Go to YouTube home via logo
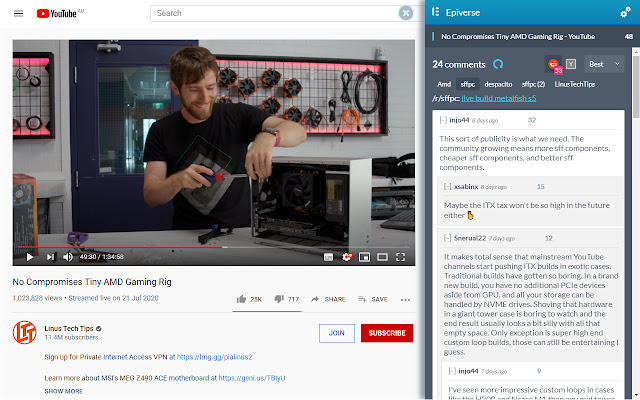This screenshot has width=640, height=400. tap(56, 13)
